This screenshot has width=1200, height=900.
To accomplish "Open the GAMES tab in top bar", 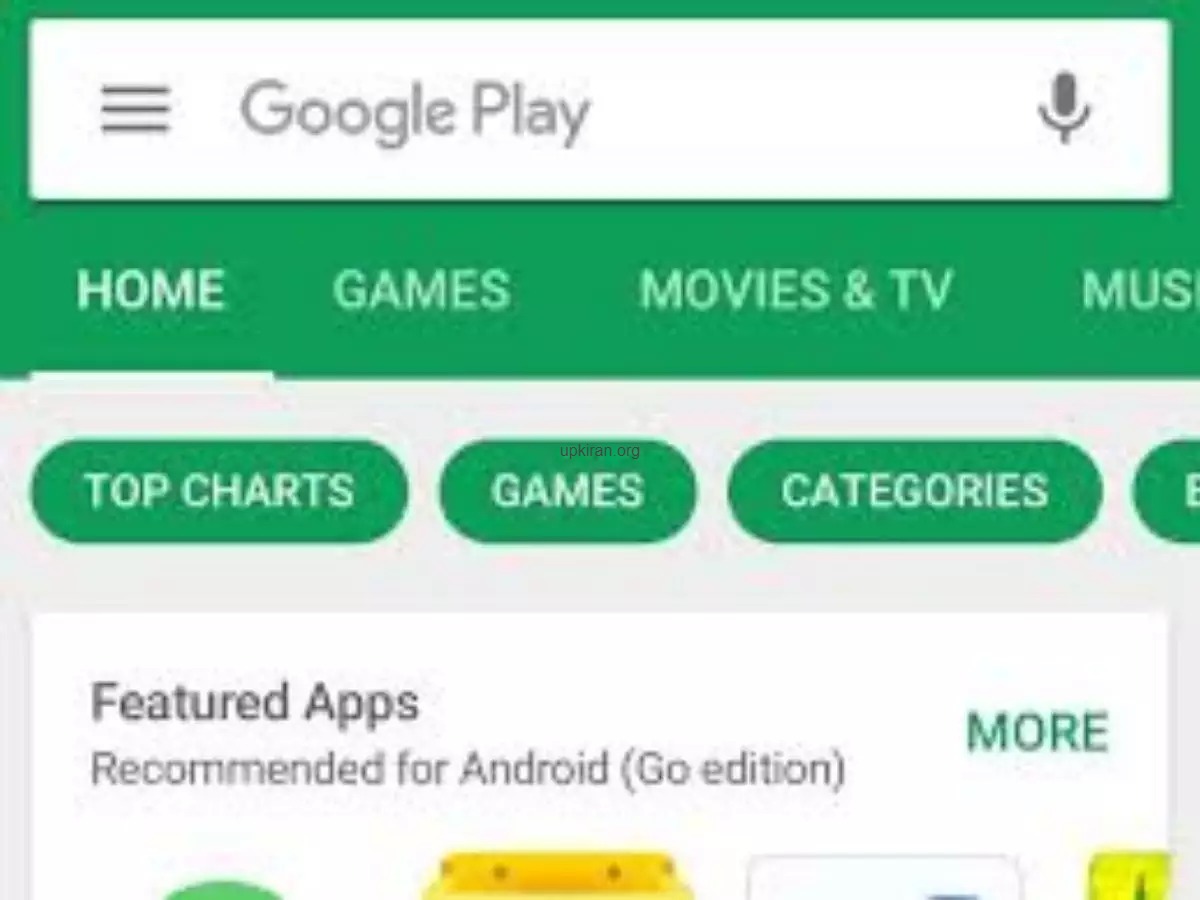I will (x=421, y=290).
